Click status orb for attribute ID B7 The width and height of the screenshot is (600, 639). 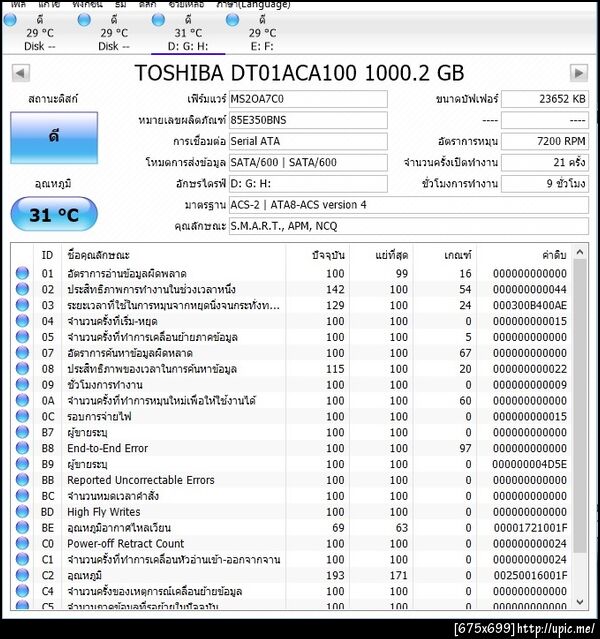pyautogui.click(x=22, y=432)
